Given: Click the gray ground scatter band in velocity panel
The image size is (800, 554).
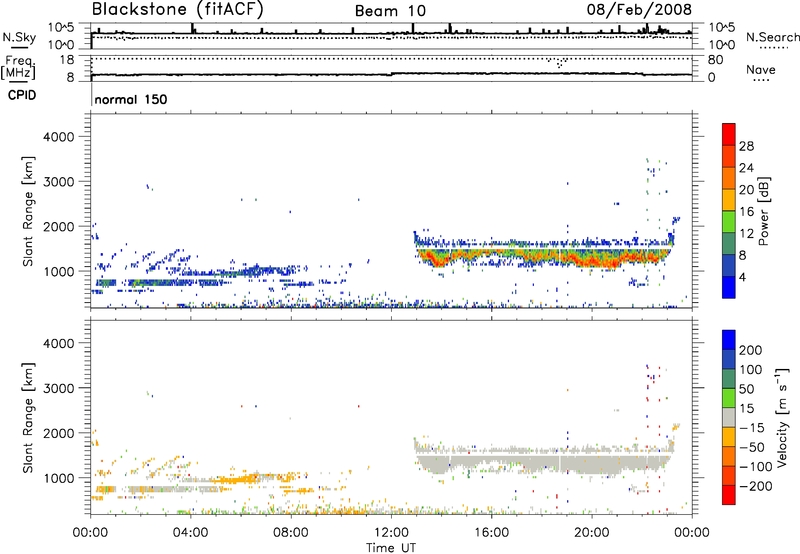Looking at the screenshot, I should 546,462.
